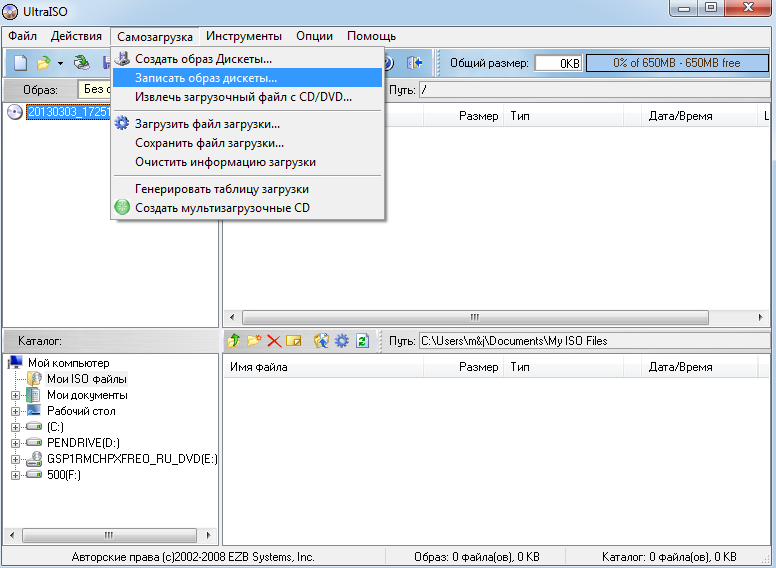Sort image list by Размер column
The height and width of the screenshot is (568, 776).
(x=463, y=116)
